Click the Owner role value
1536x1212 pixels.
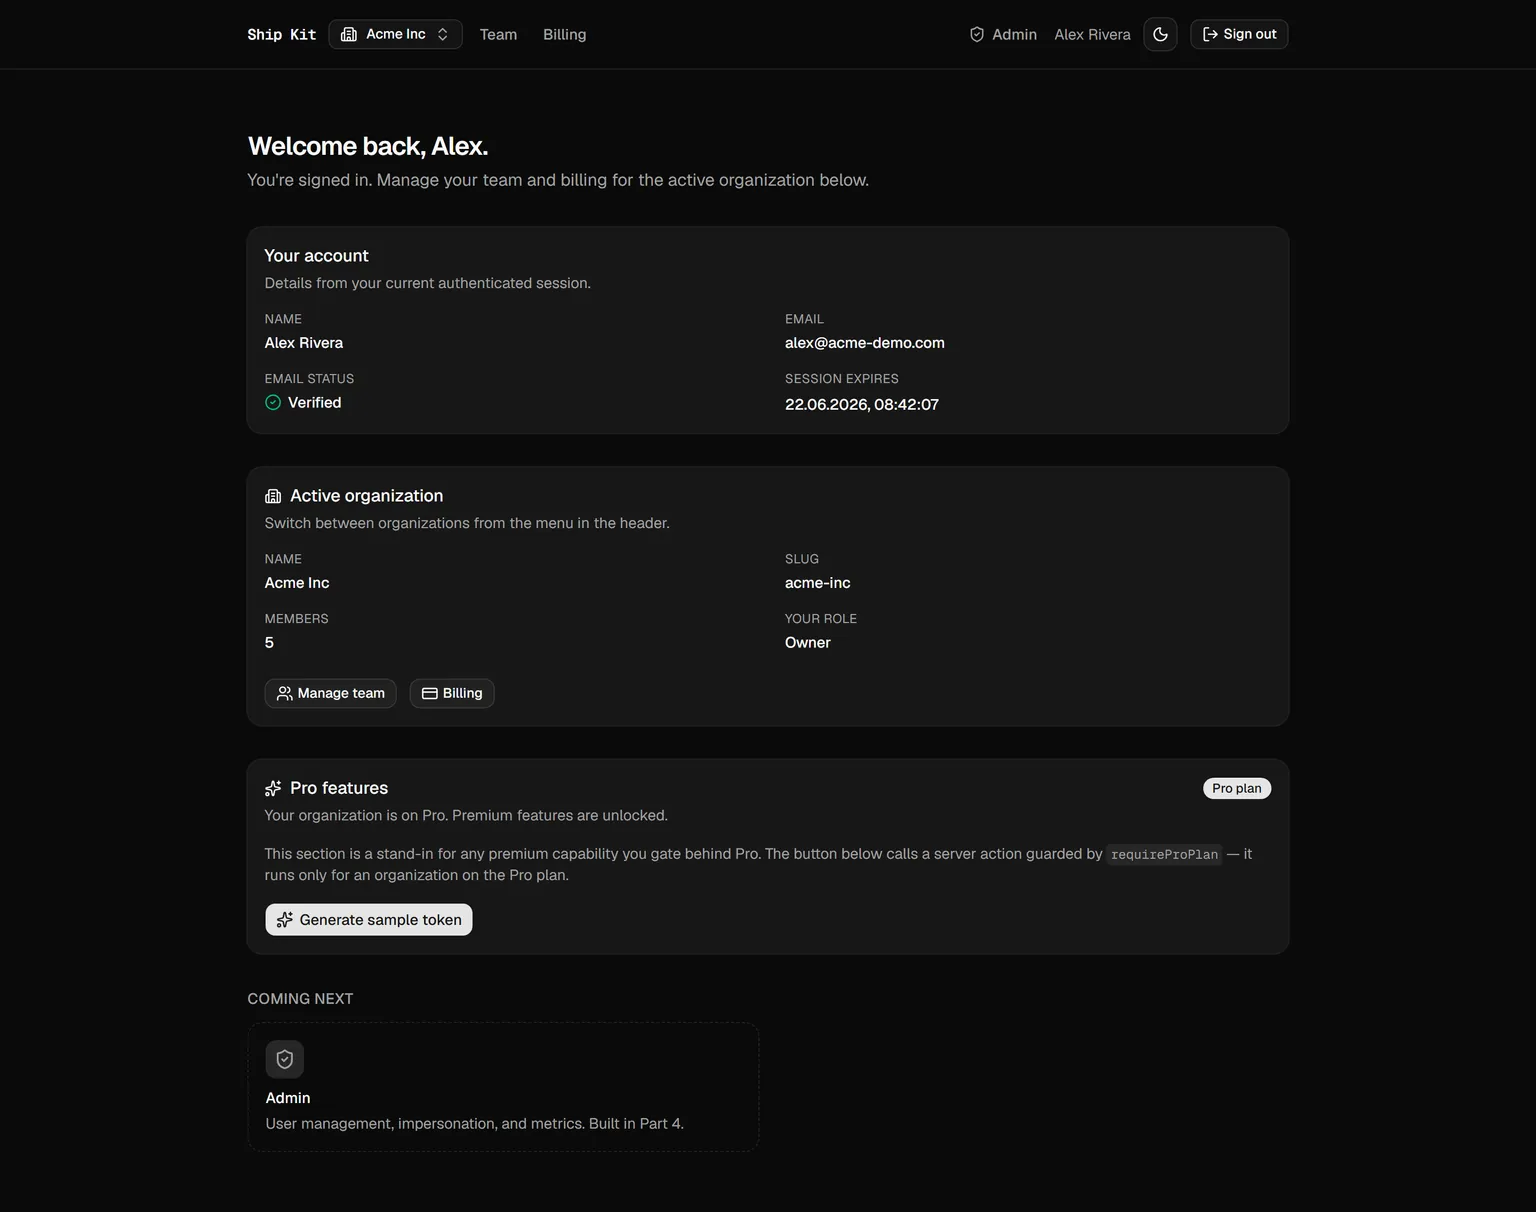(808, 643)
